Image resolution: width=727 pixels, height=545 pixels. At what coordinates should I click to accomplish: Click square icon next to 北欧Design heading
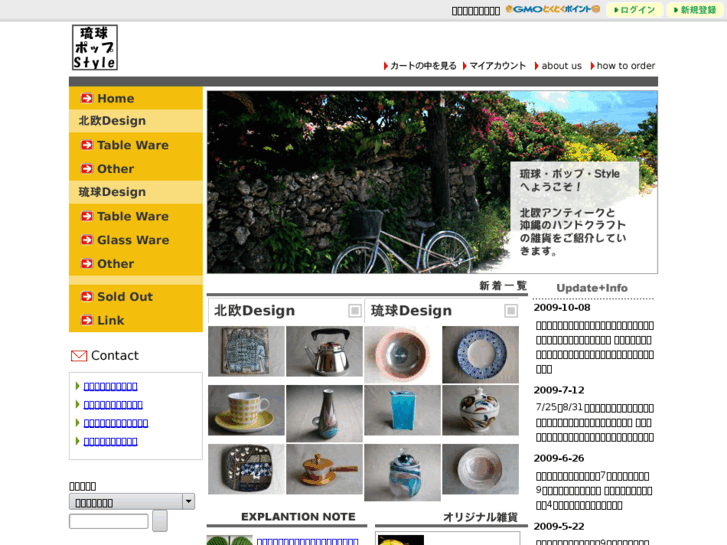point(355,310)
